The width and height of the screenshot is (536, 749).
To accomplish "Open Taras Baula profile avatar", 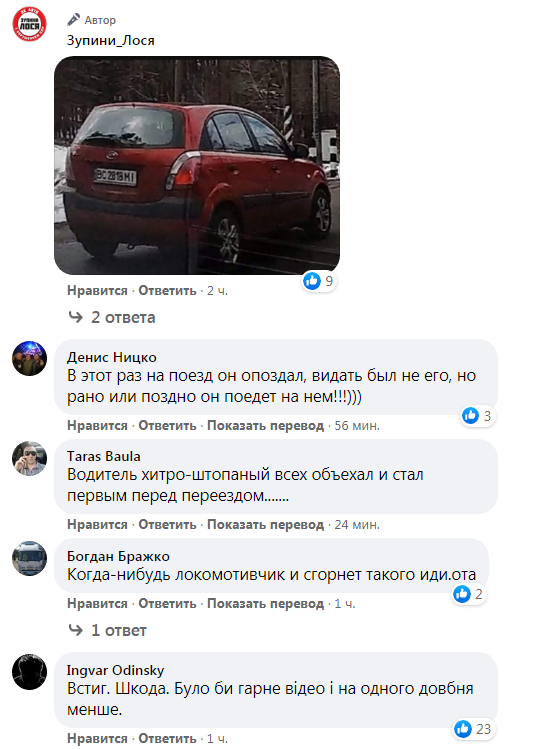I will click(x=29, y=458).
